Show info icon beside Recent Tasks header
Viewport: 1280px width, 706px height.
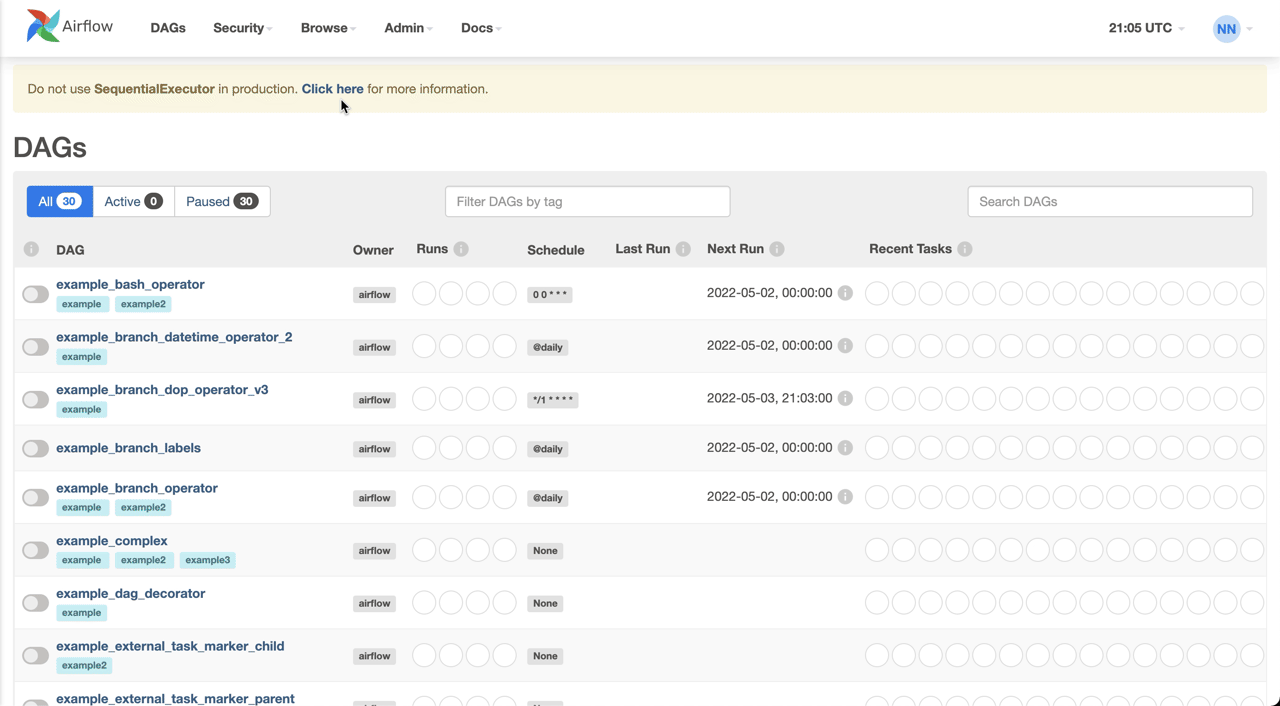965,249
